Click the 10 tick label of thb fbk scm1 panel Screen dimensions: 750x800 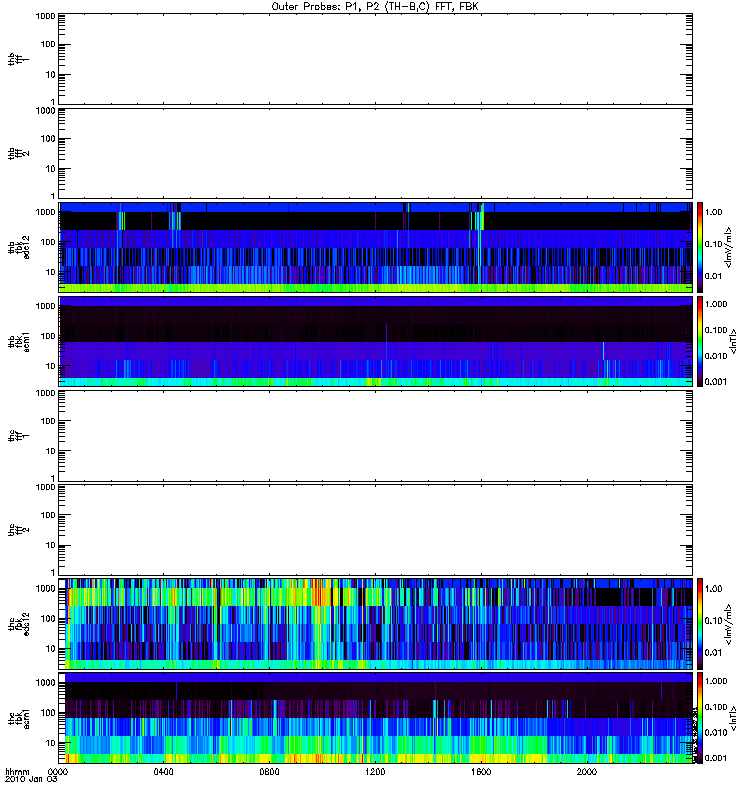(x=50, y=366)
